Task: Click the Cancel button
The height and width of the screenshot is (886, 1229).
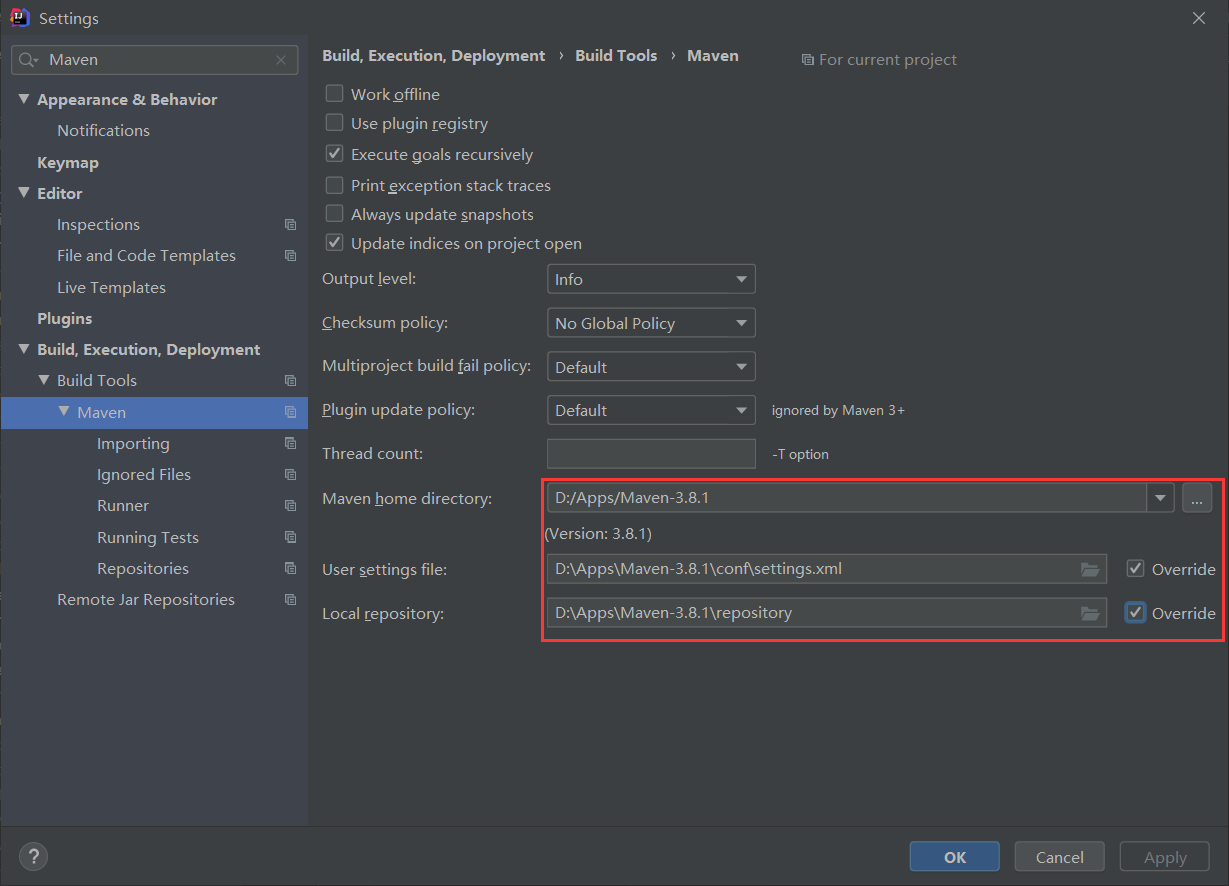Action: click(x=1060, y=857)
